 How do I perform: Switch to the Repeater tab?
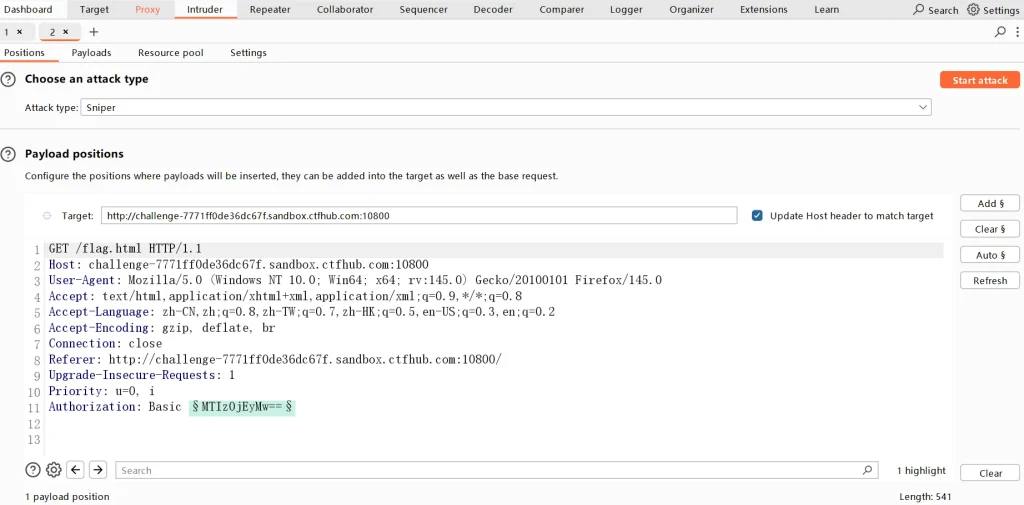point(270,10)
